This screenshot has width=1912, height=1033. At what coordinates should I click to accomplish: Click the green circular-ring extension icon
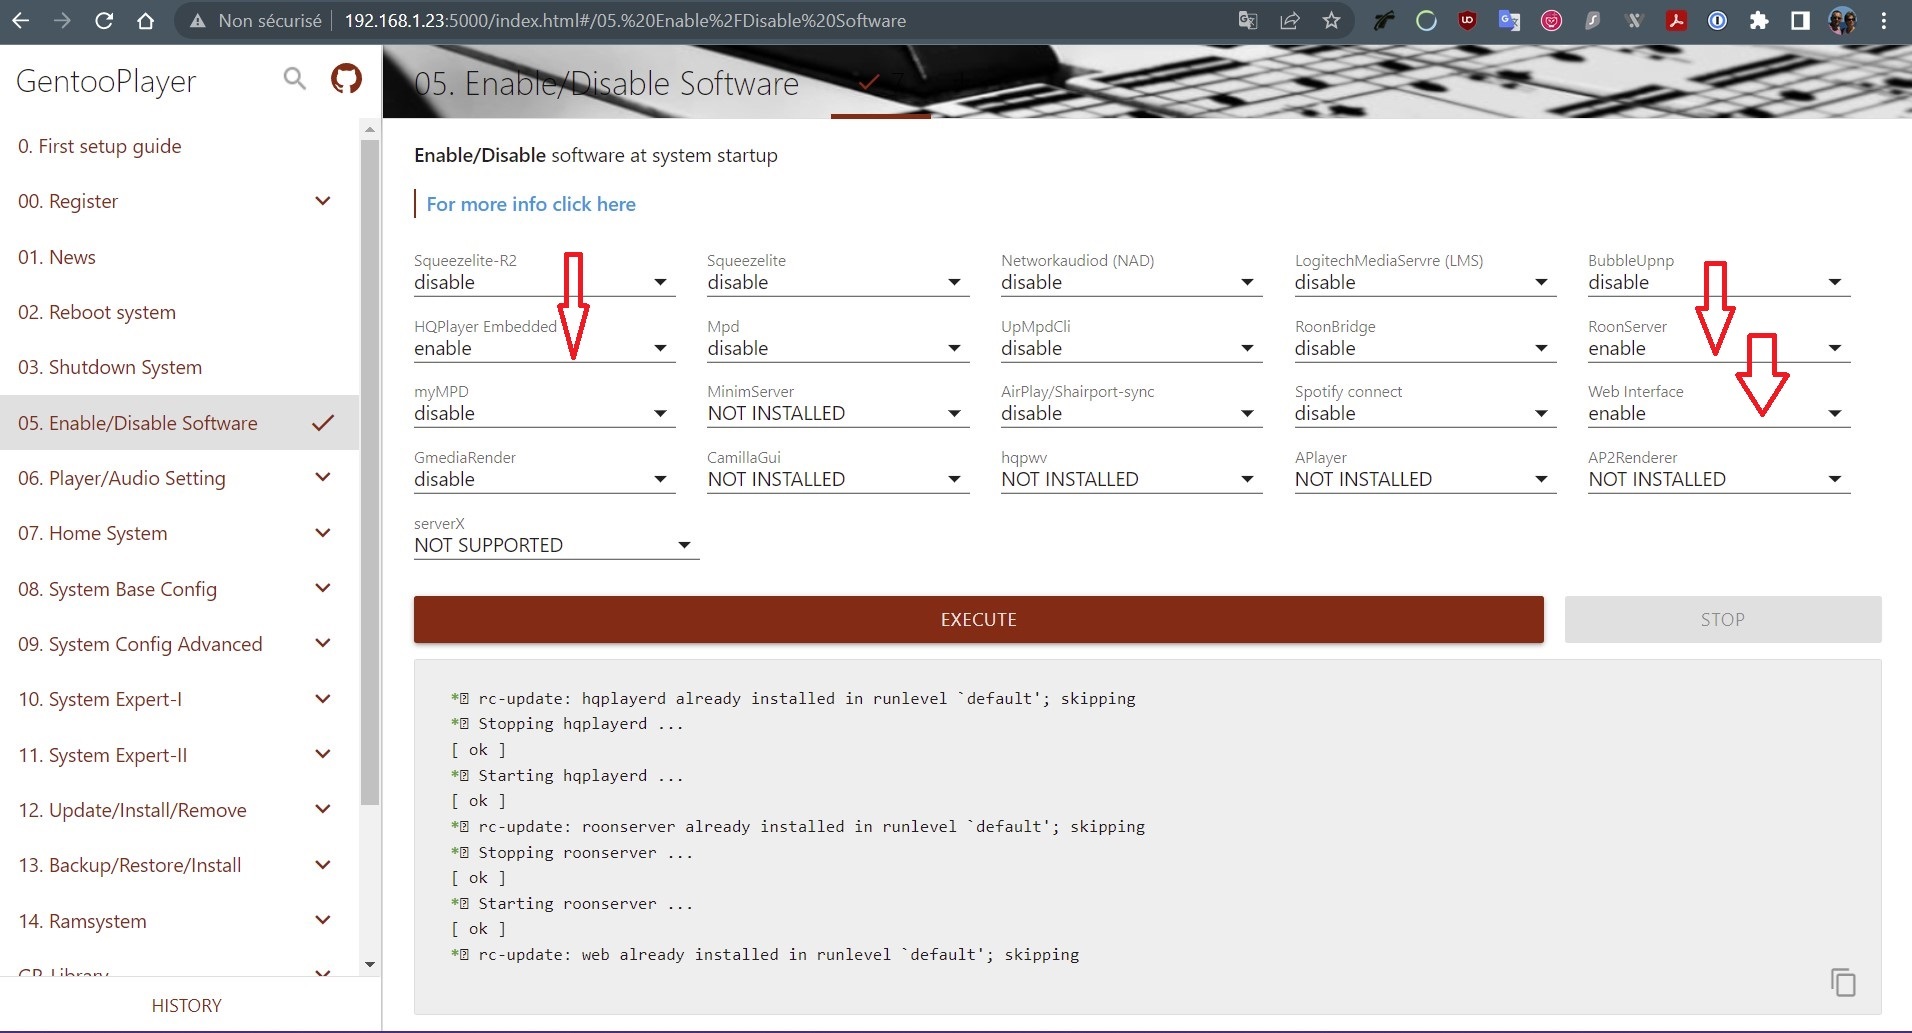[1426, 20]
